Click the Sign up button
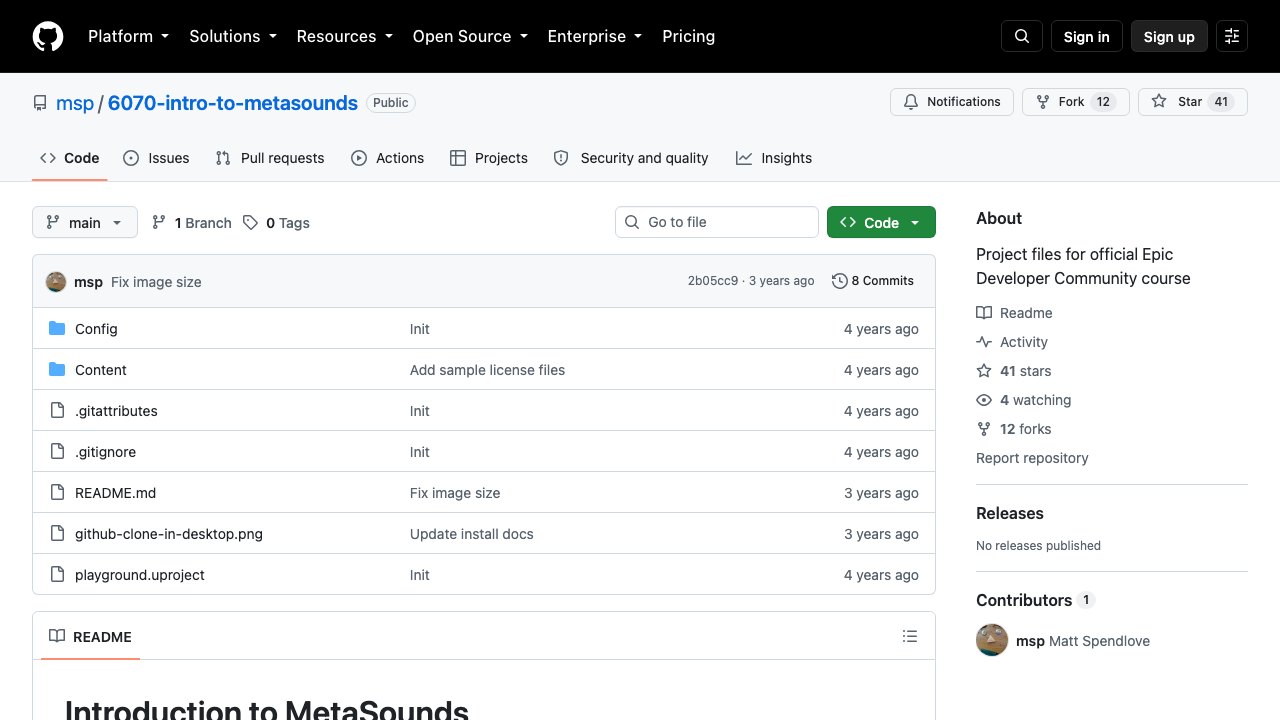1280x720 pixels. (1169, 36)
